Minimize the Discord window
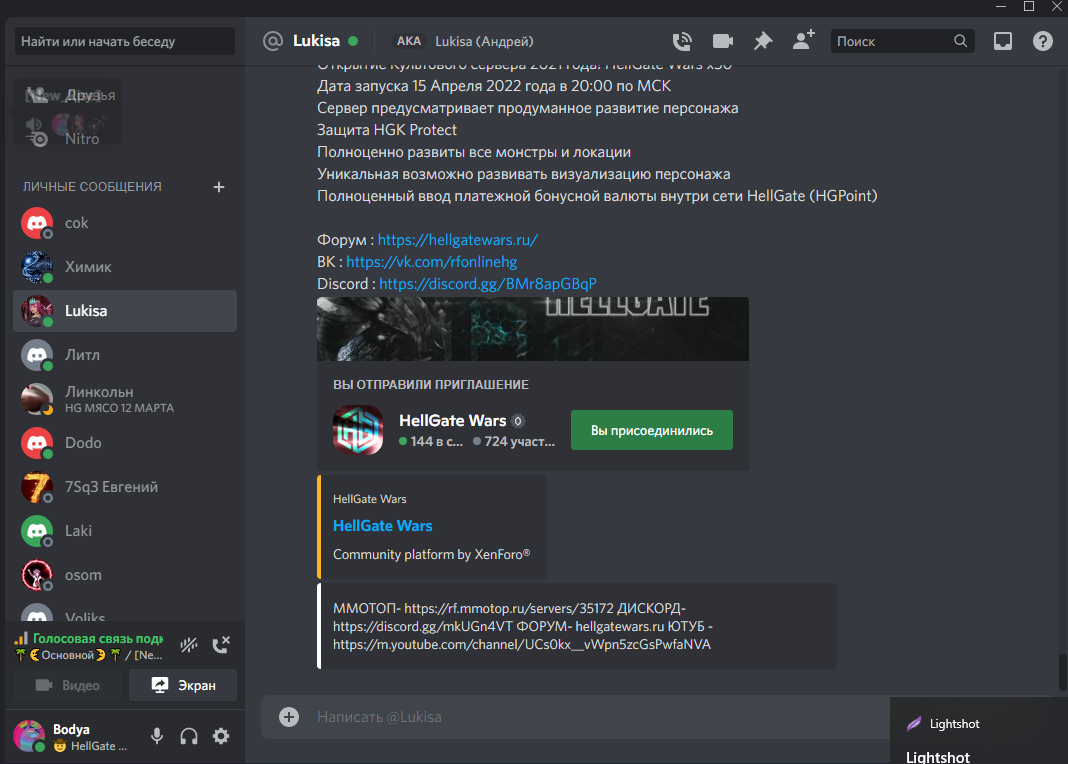The height and width of the screenshot is (764, 1068). (1001, 6)
